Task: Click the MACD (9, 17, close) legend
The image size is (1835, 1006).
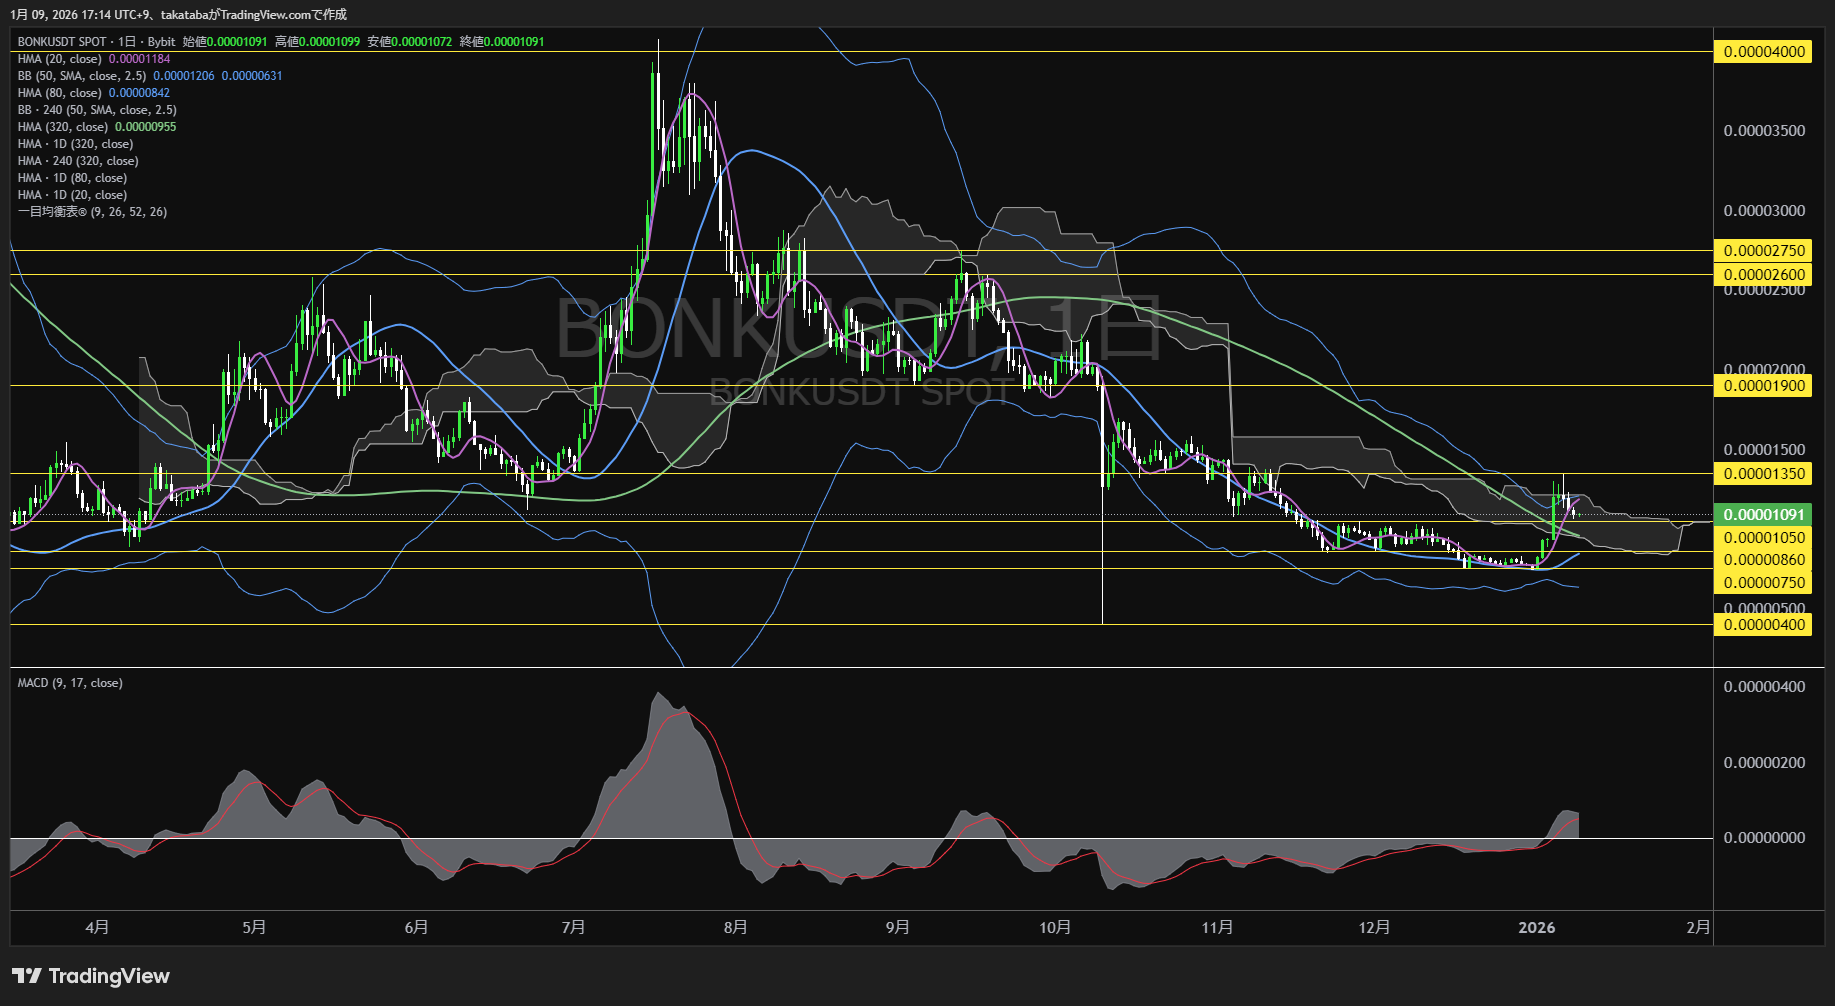Action: [70, 683]
